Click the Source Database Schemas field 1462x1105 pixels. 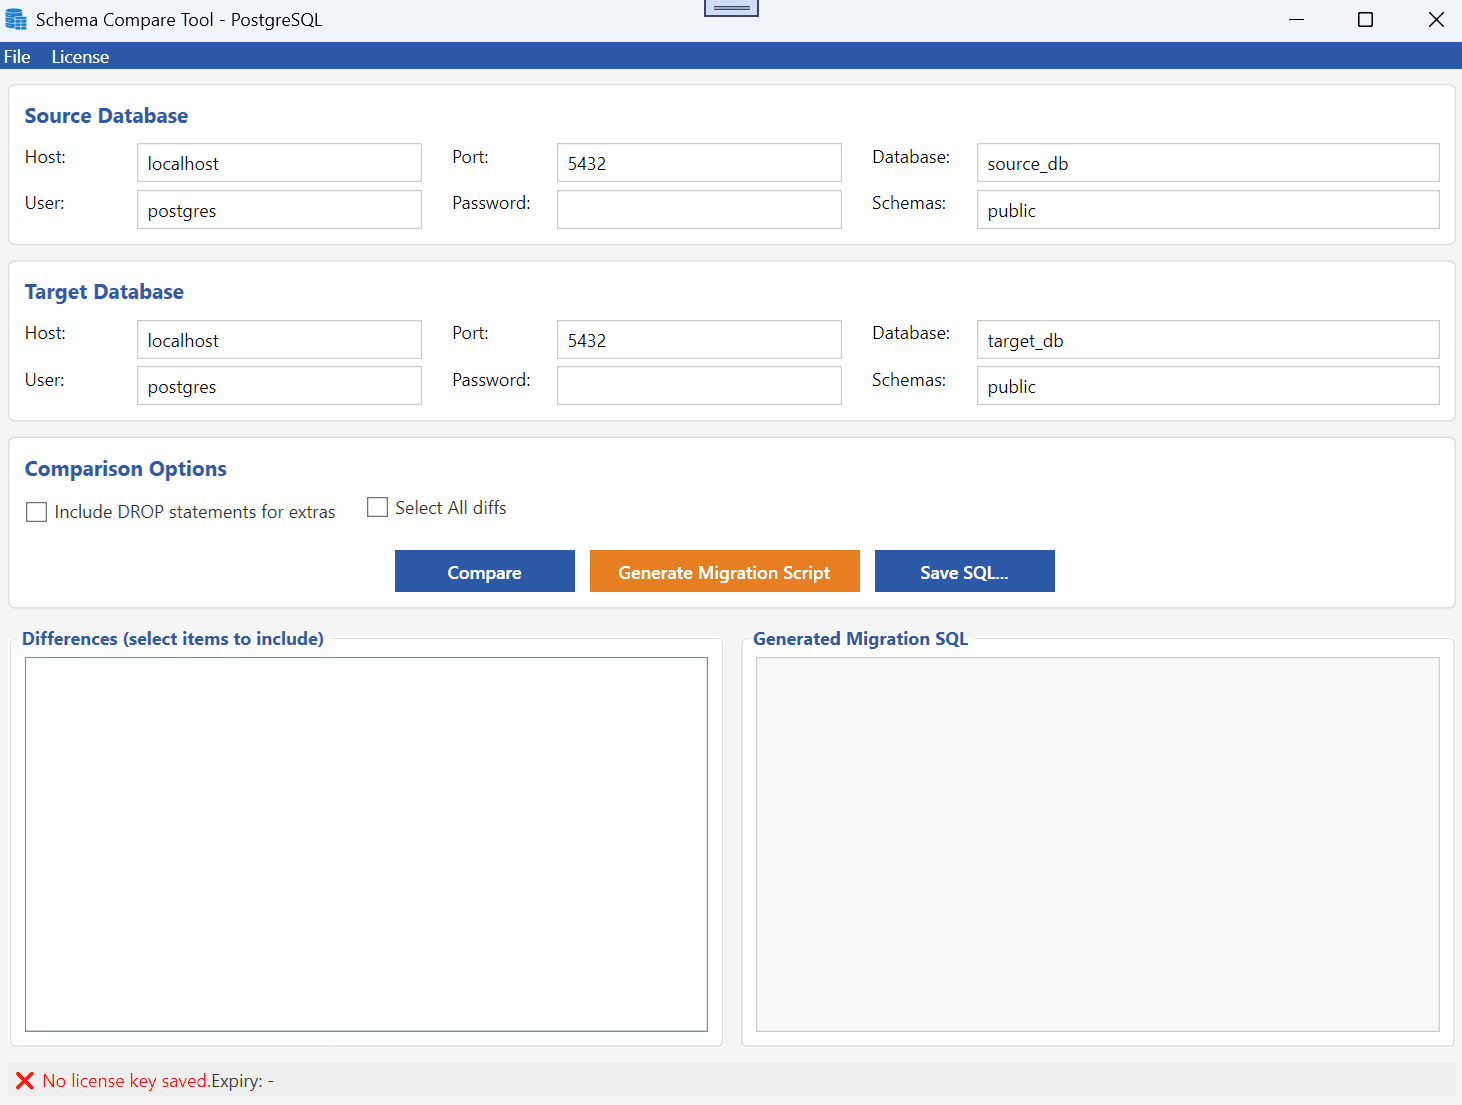click(1207, 210)
